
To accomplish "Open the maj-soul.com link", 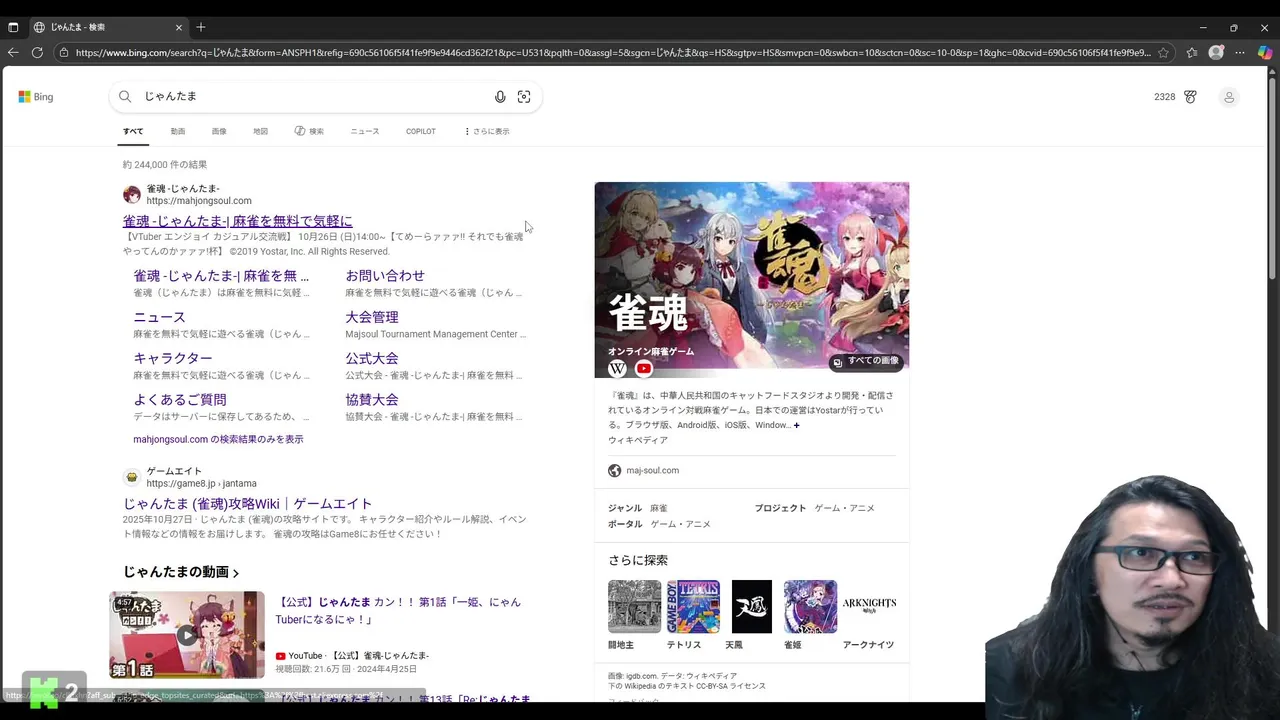I will coord(653,471).
